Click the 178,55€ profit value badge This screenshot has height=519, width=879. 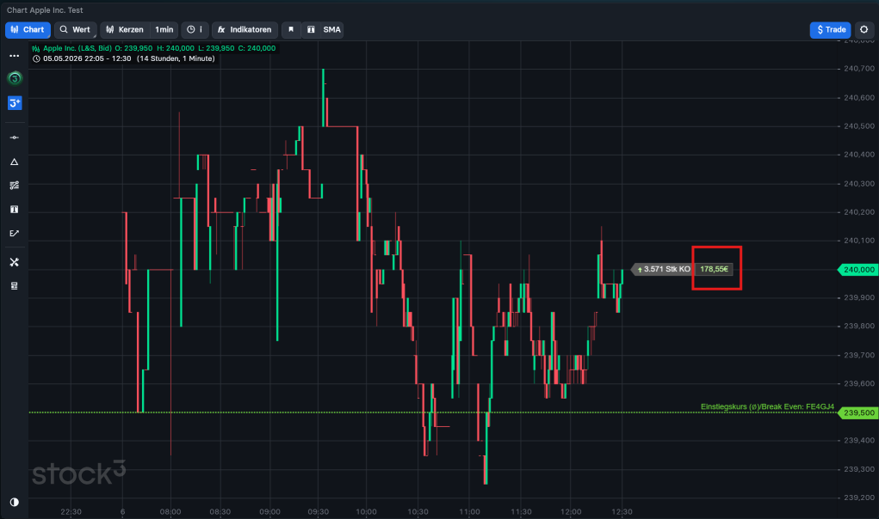[714, 270]
